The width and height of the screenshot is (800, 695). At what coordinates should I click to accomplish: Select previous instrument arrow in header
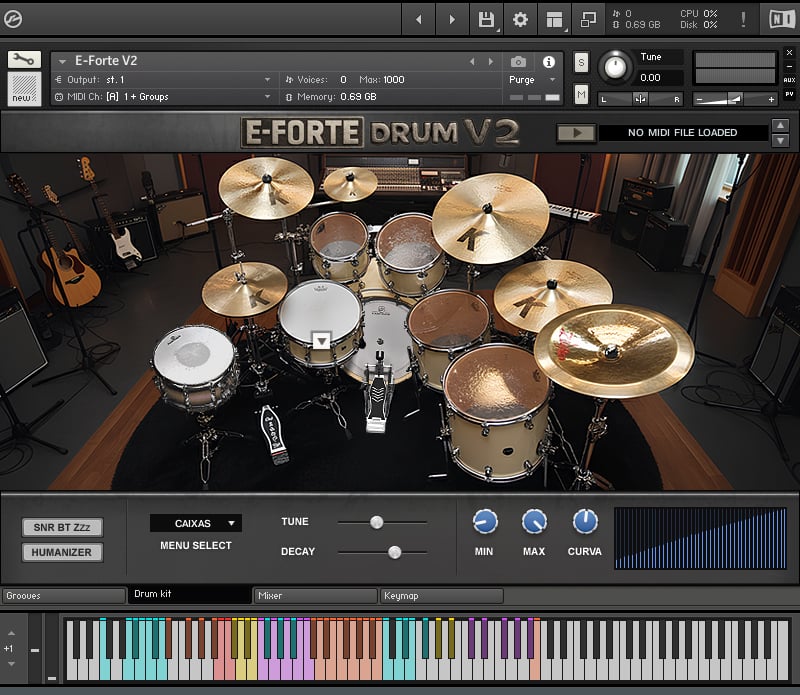coord(472,62)
